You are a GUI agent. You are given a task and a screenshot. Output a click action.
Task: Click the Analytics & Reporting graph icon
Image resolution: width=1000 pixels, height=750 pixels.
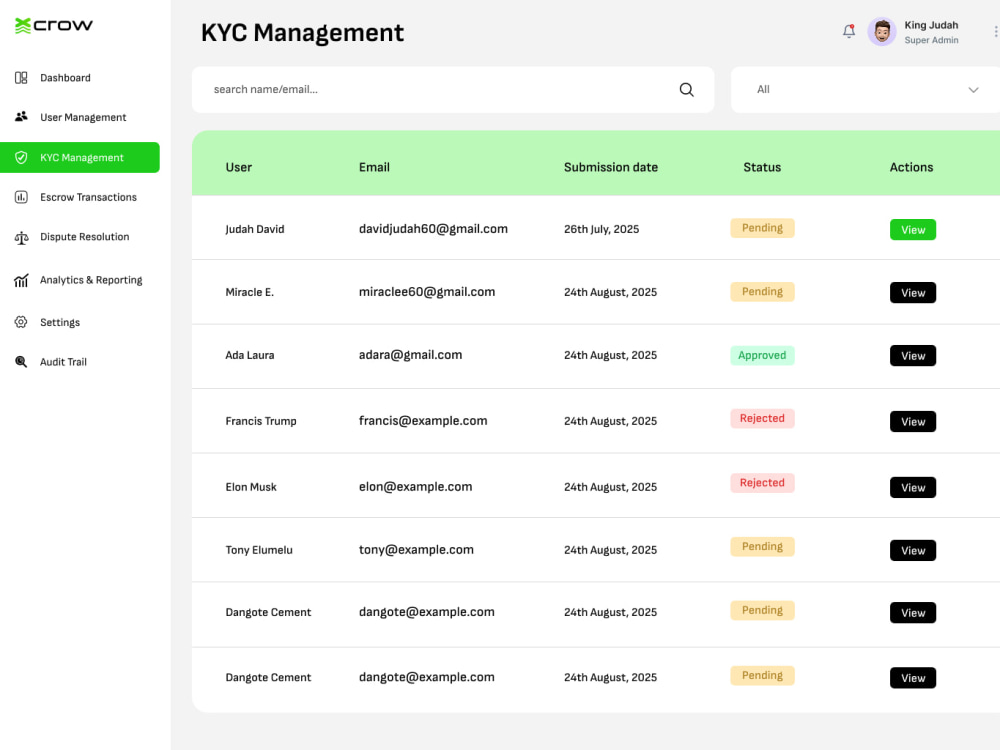point(21,280)
